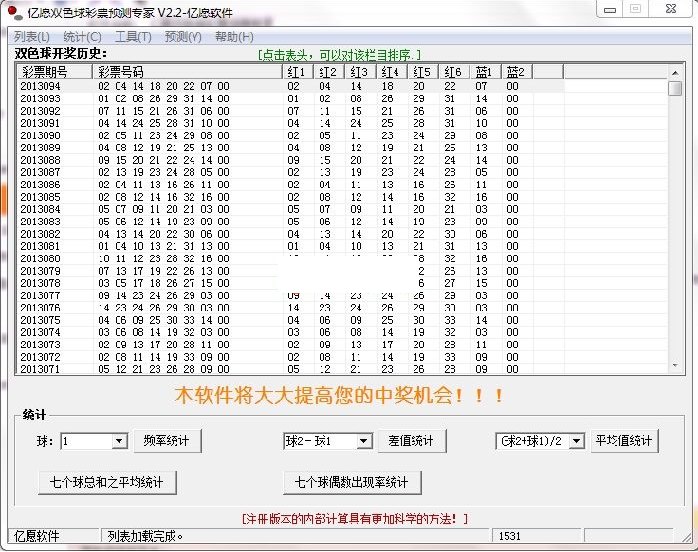Viewport: 698px width, 552px height.
Task: Click the 频率统计 button
Action: point(170,441)
